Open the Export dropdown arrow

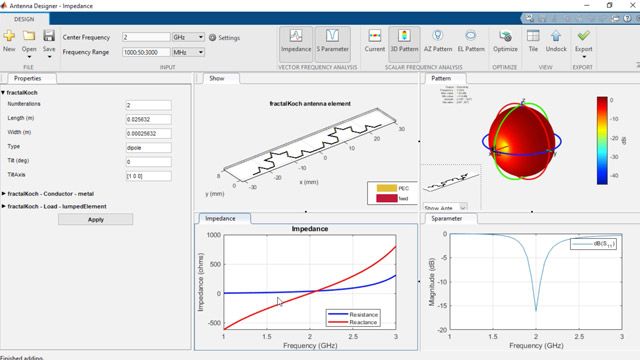[x=584, y=57]
